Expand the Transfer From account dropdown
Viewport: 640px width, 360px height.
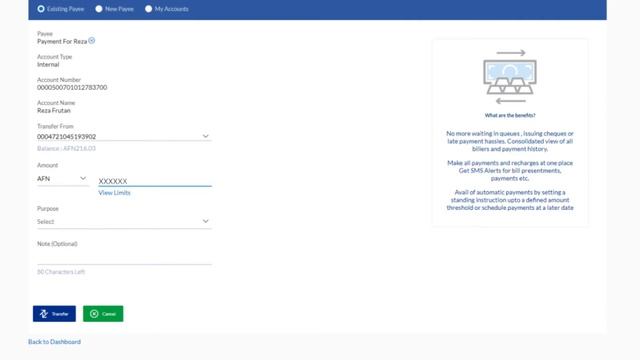(124, 136)
